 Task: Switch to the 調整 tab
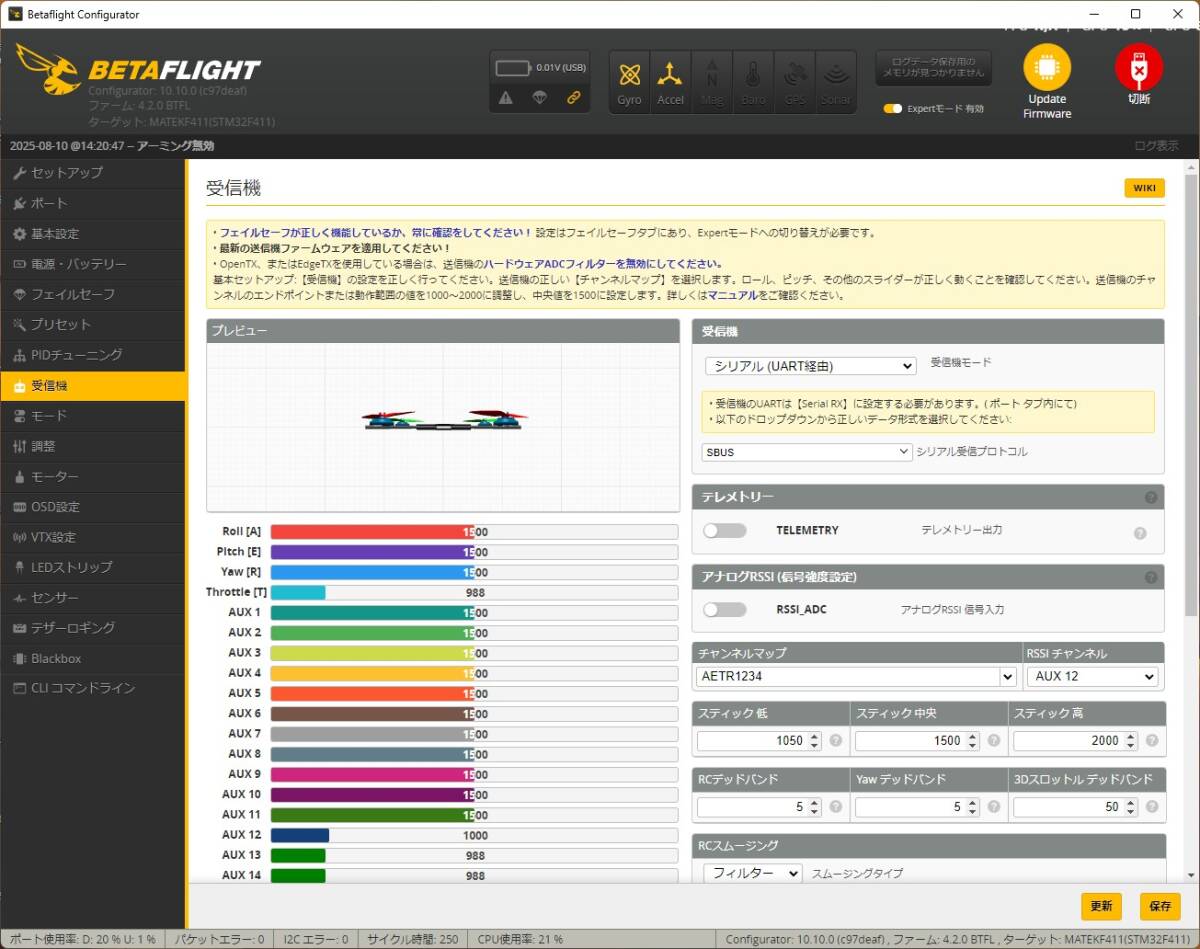93,446
